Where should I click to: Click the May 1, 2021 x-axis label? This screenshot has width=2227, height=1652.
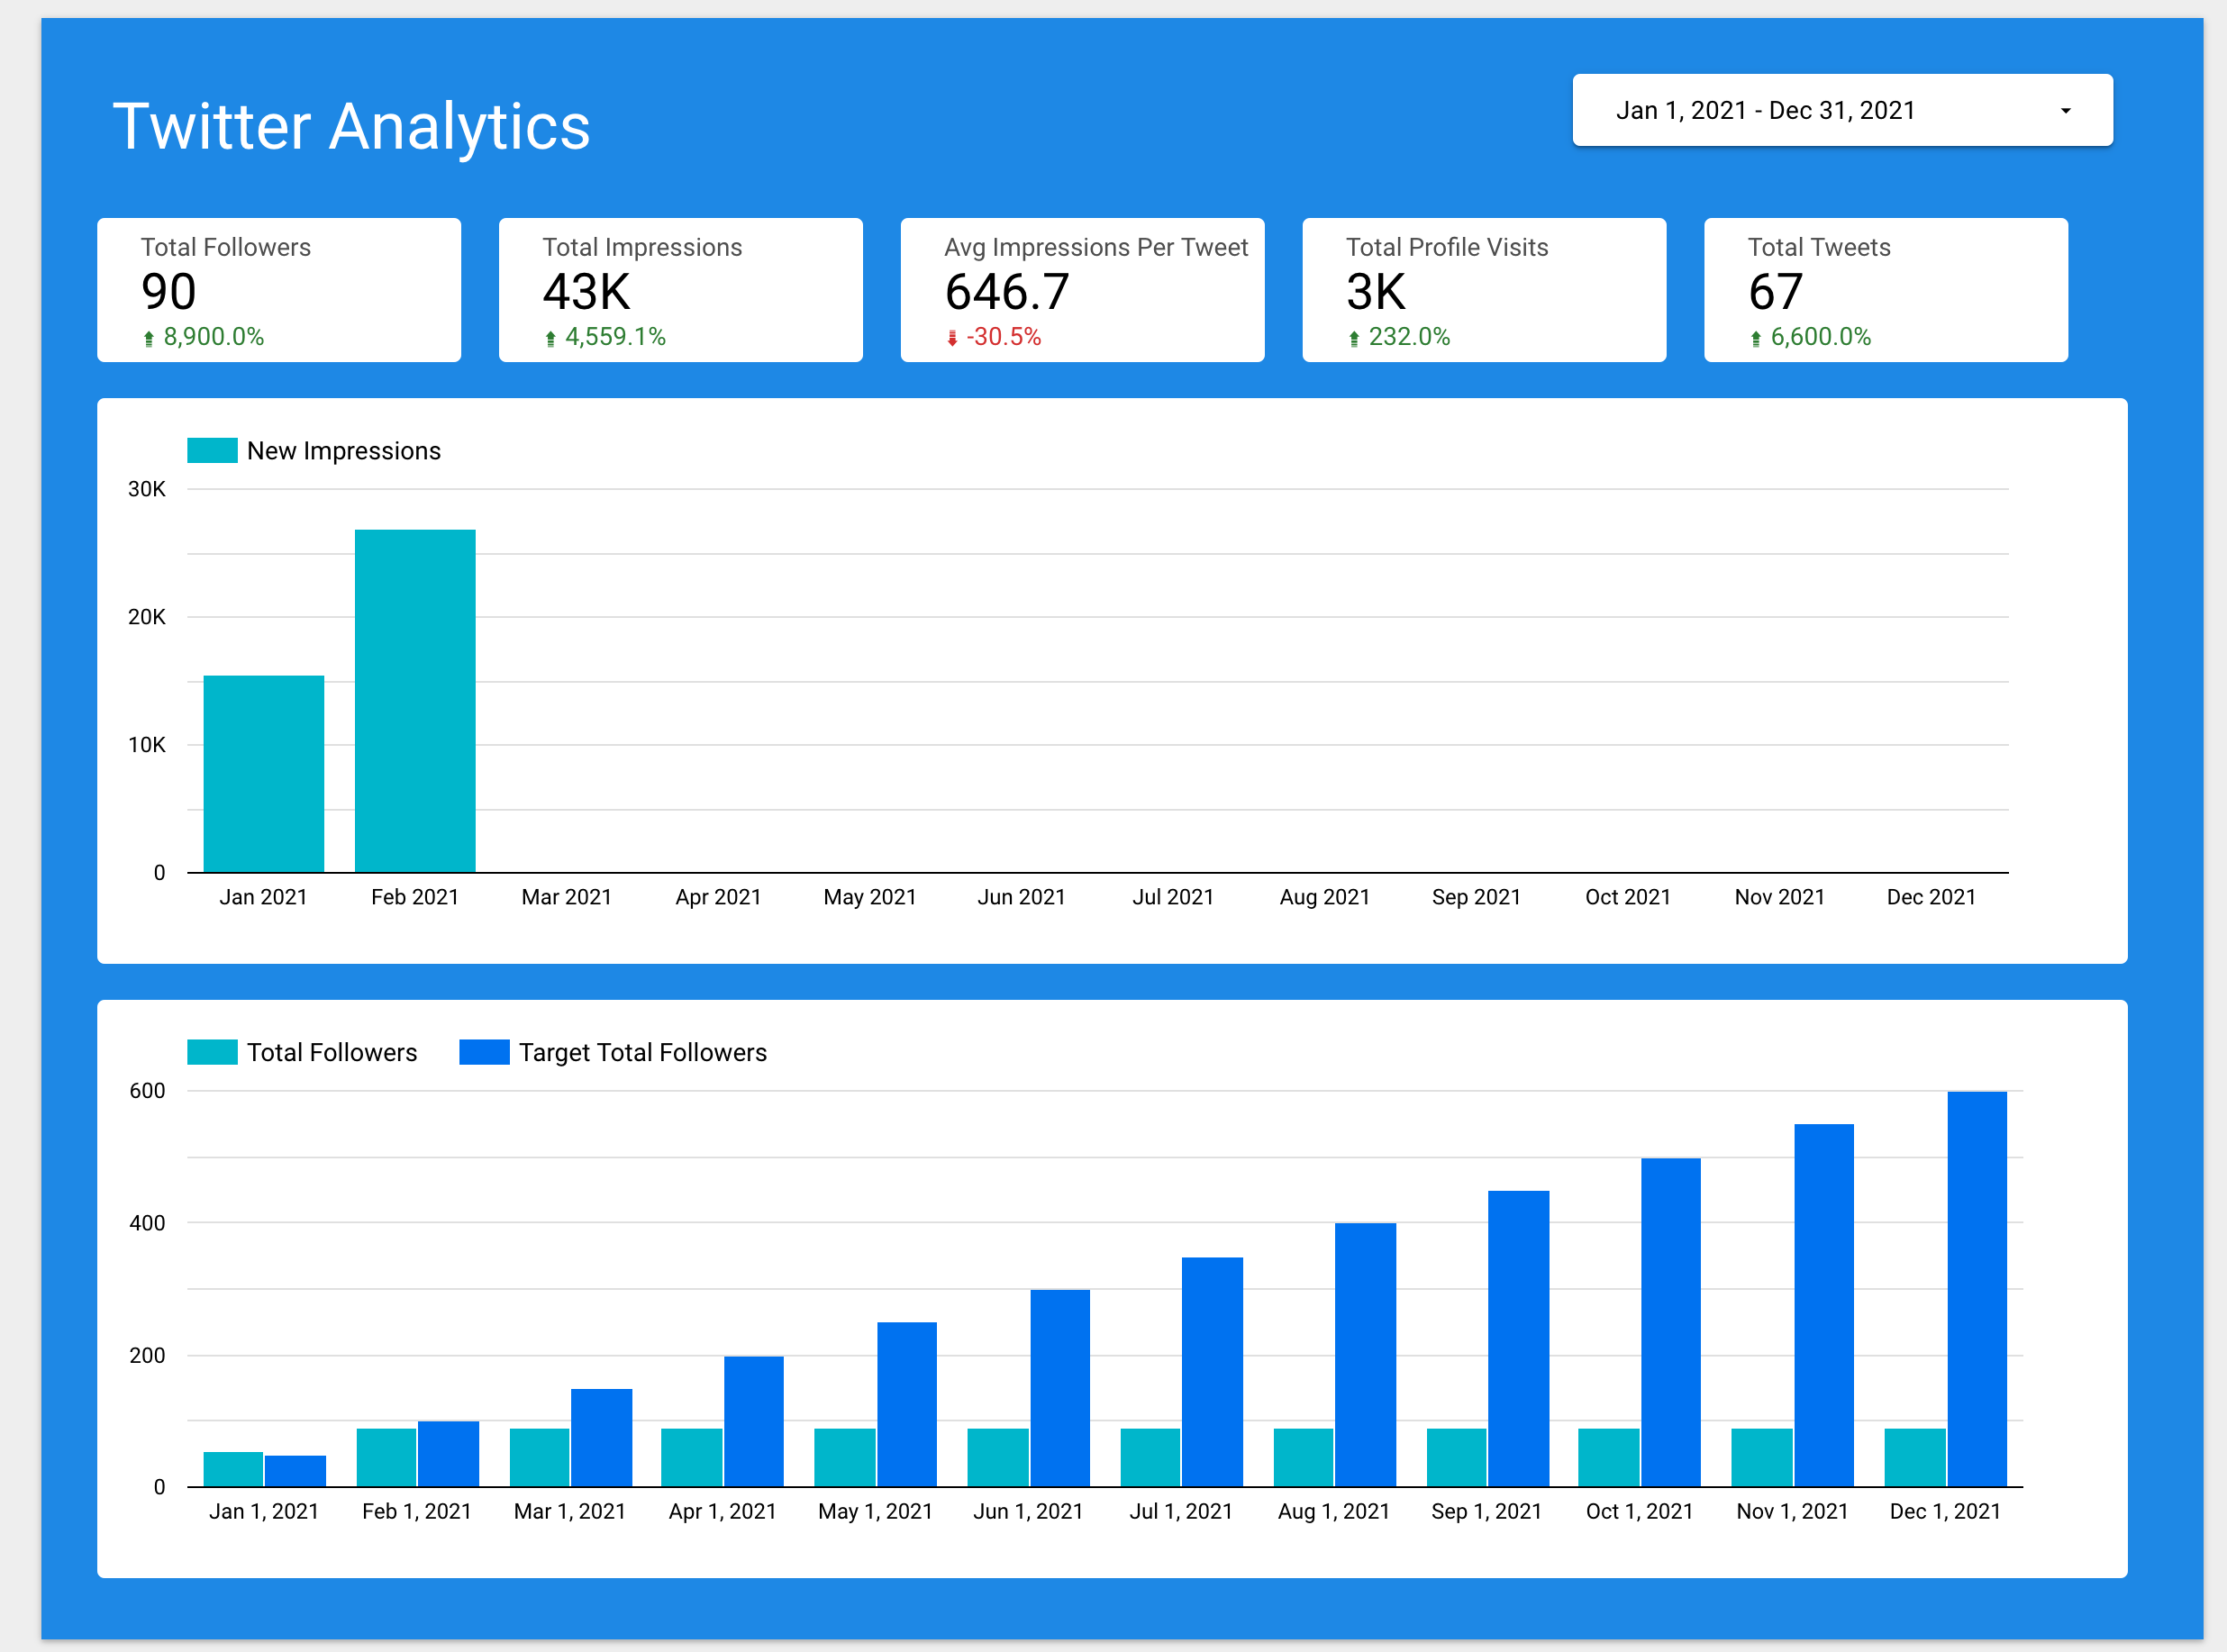point(875,1511)
